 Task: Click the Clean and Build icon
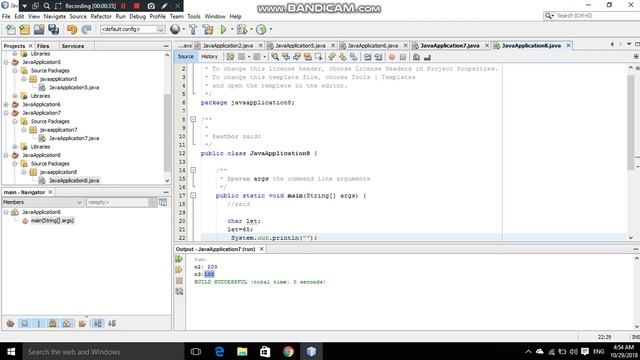(x=208, y=29)
